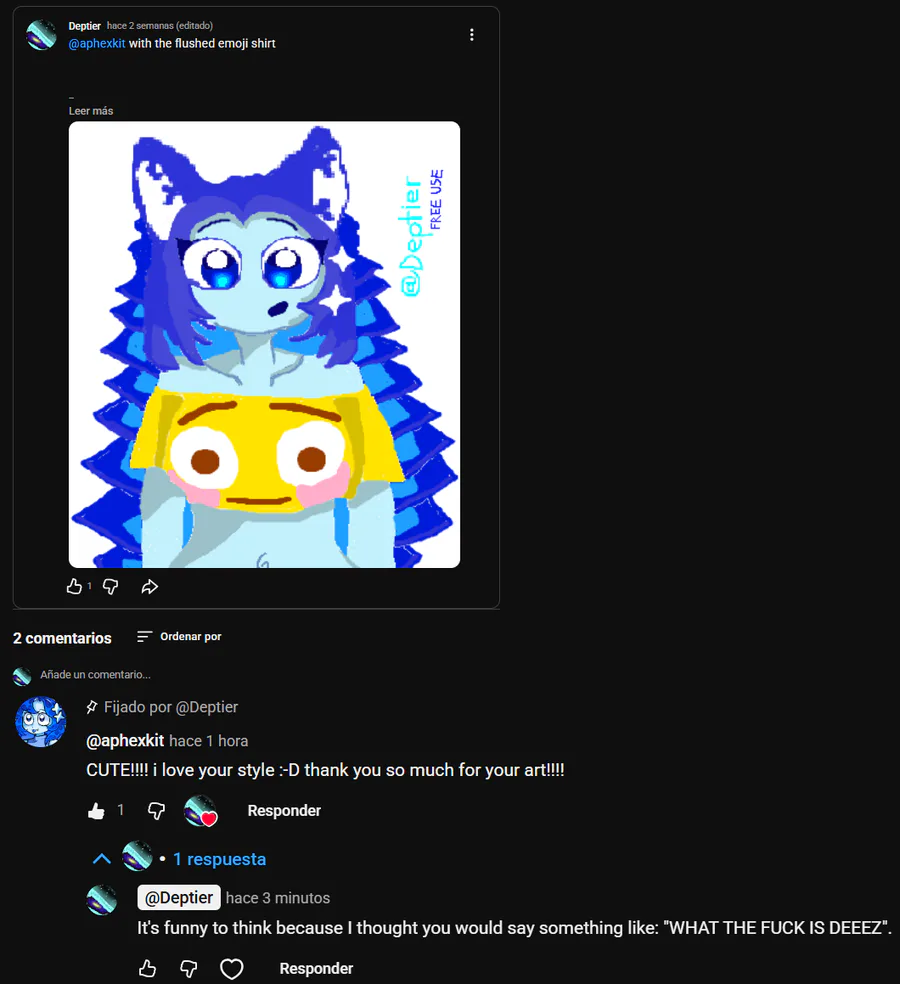Open the flushed emoji shirt drawing image
Screen dimensions: 900x984
click(264, 345)
